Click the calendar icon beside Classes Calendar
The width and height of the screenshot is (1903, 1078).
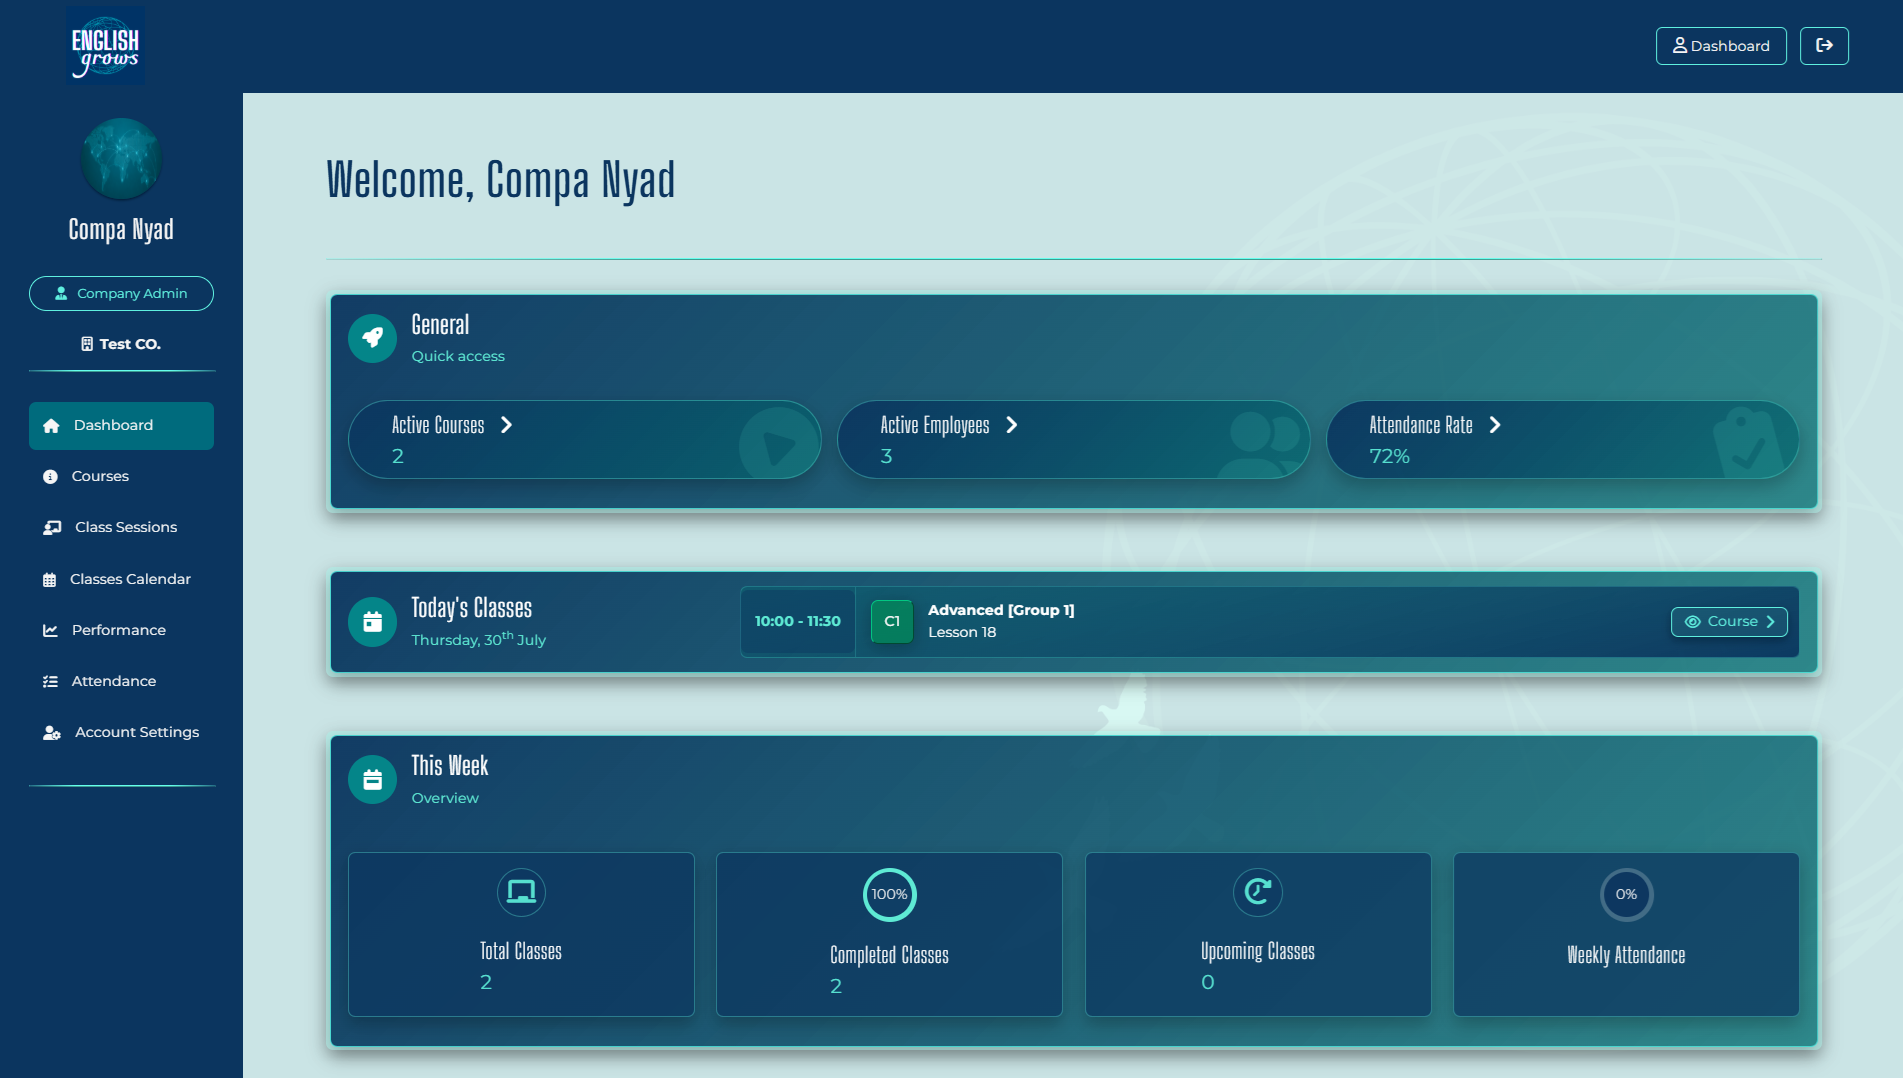49,580
